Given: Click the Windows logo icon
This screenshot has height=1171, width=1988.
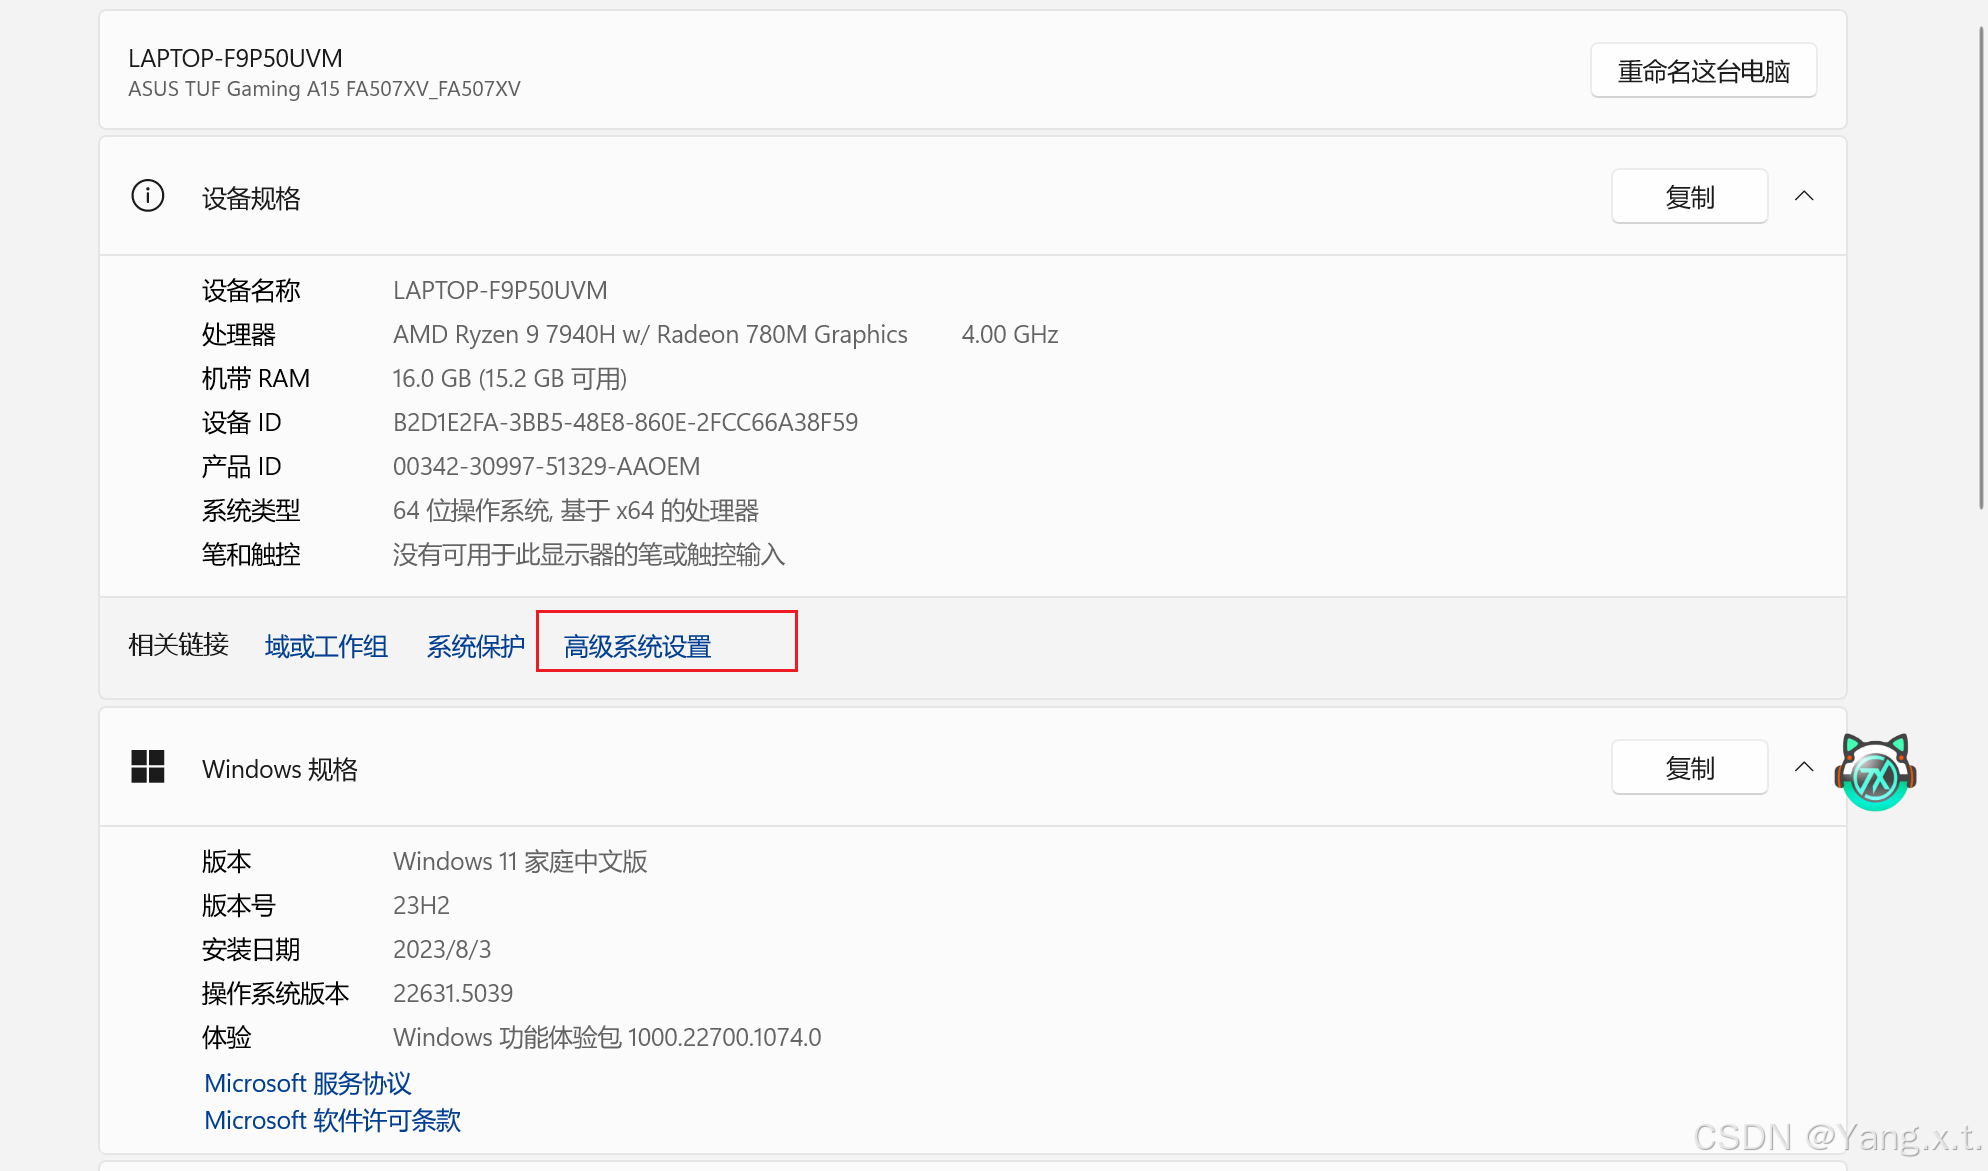Looking at the screenshot, I should point(148,767).
